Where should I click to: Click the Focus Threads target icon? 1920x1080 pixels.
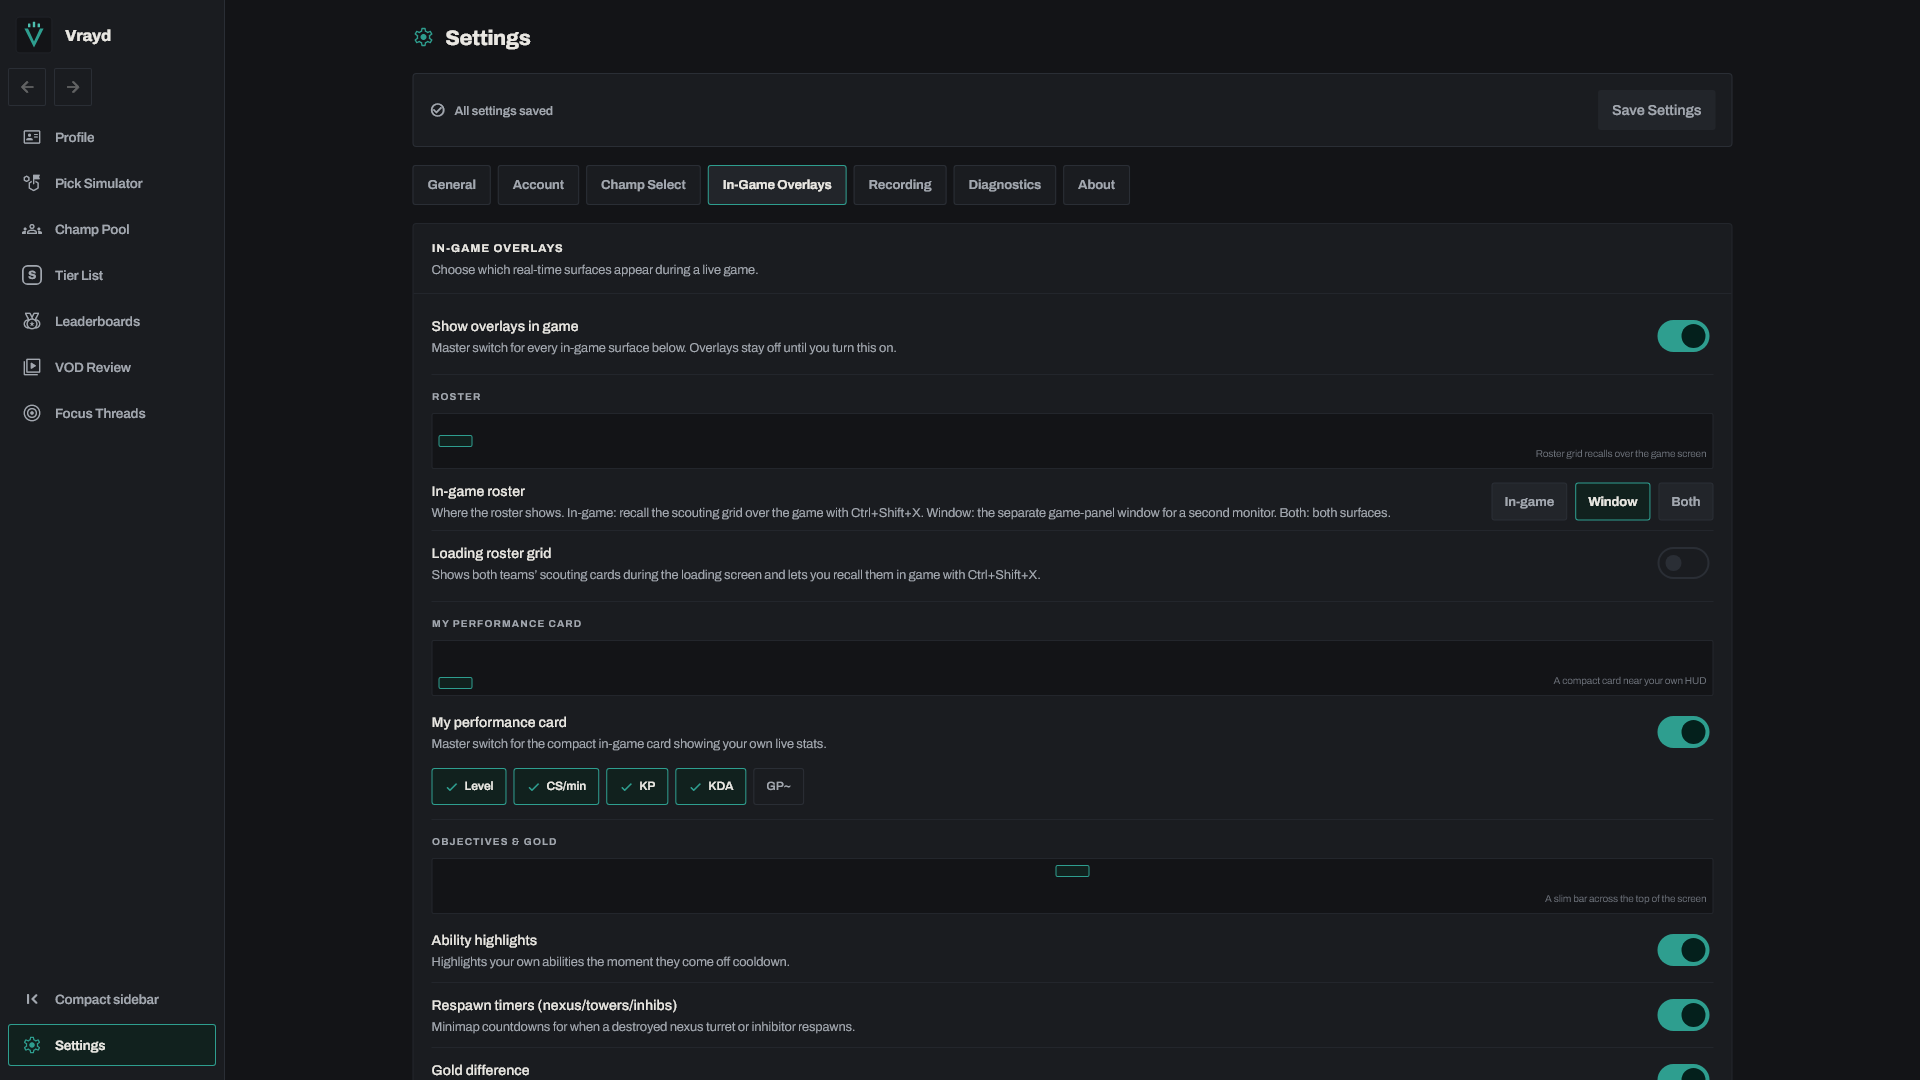point(32,413)
